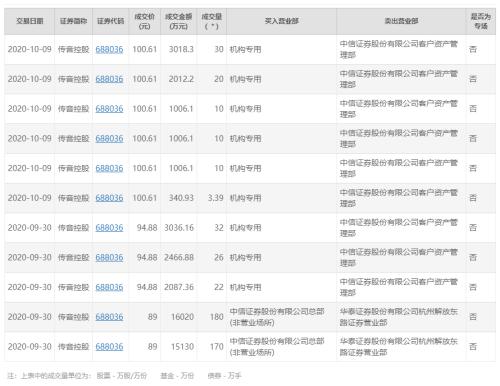Click the 成交金额(万元) column header
This screenshot has height=386, width=500.
(179, 21)
